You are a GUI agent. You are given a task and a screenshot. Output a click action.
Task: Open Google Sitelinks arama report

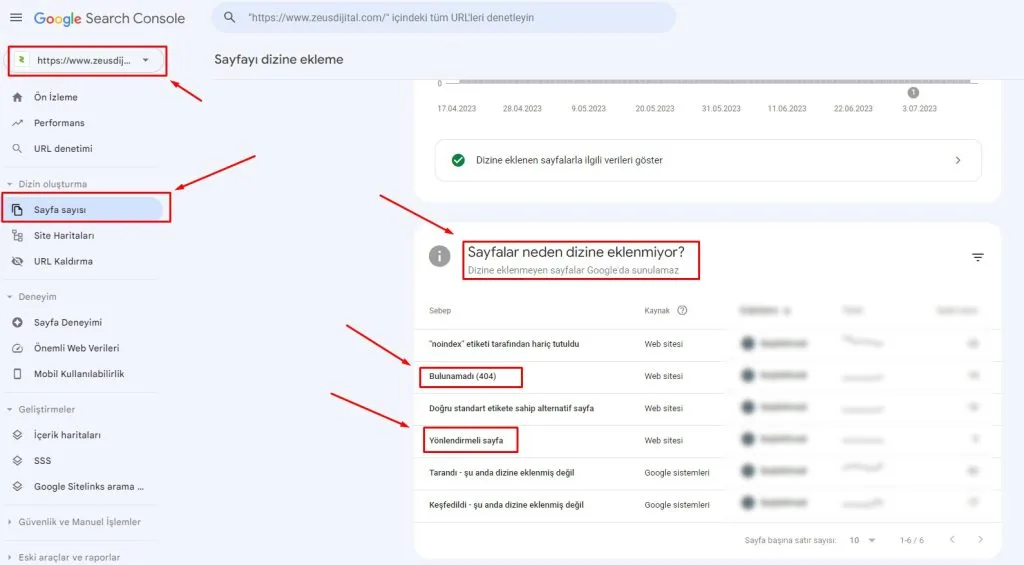89,487
